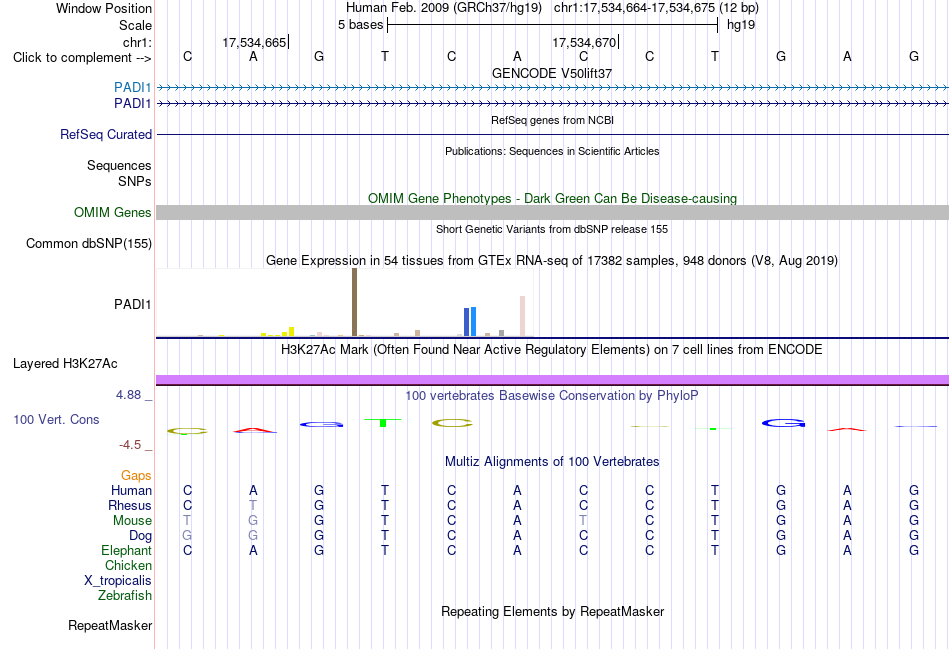
Task: Click the OMIM Gene Phenotypes green title
Action: pos(552,199)
